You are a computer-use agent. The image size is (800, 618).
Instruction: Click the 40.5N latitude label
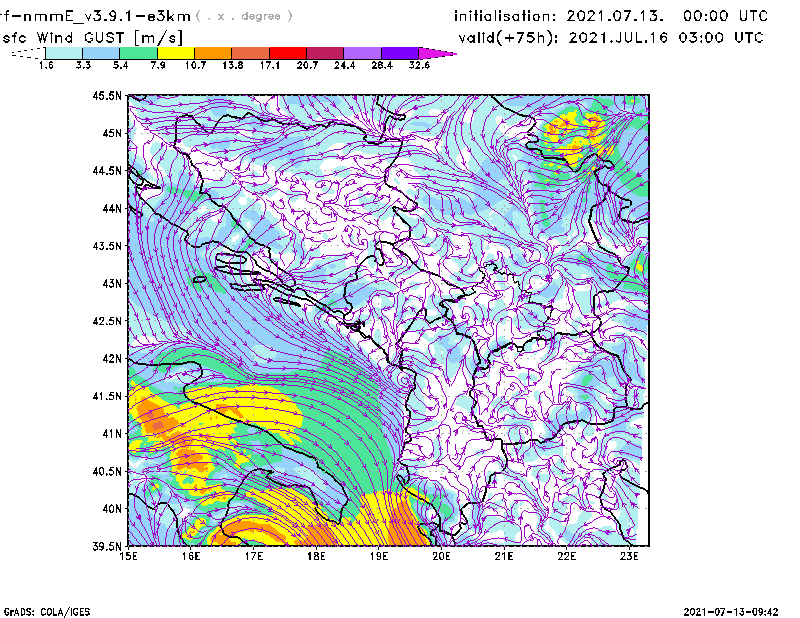[x=107, y=471]
